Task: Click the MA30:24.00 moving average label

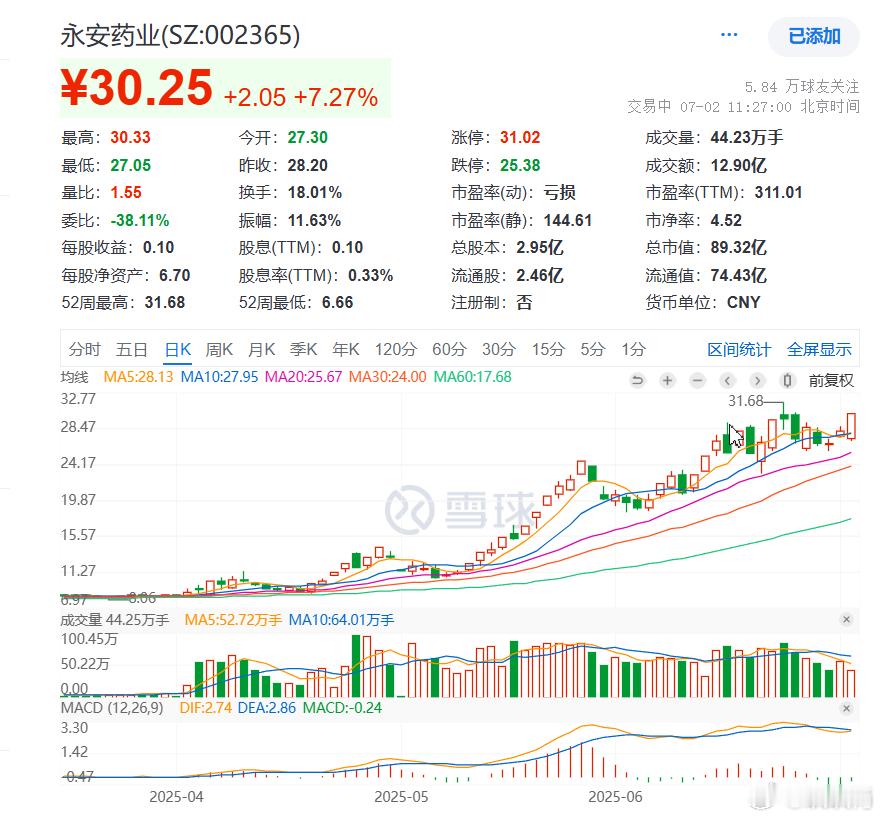Action: (387, 377)
